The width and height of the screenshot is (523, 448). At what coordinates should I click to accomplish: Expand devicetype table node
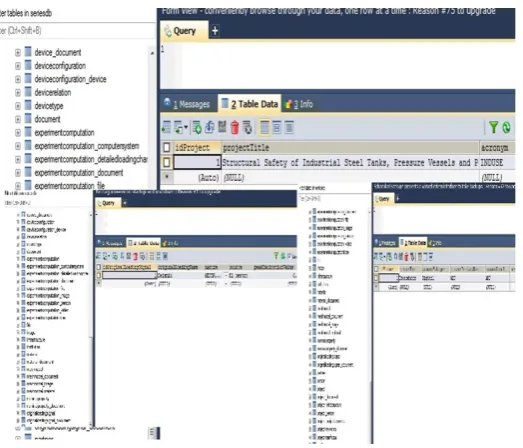(x=18, y=106)
